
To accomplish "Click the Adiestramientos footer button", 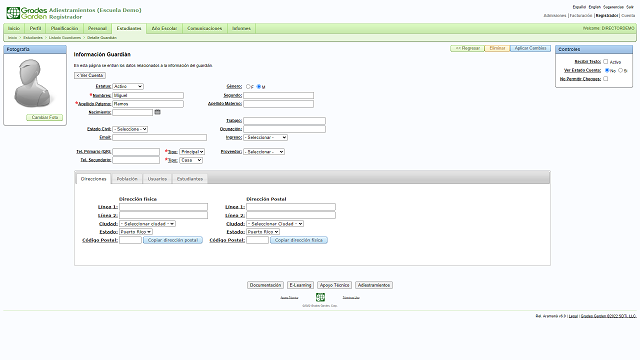I will point(374,285).
